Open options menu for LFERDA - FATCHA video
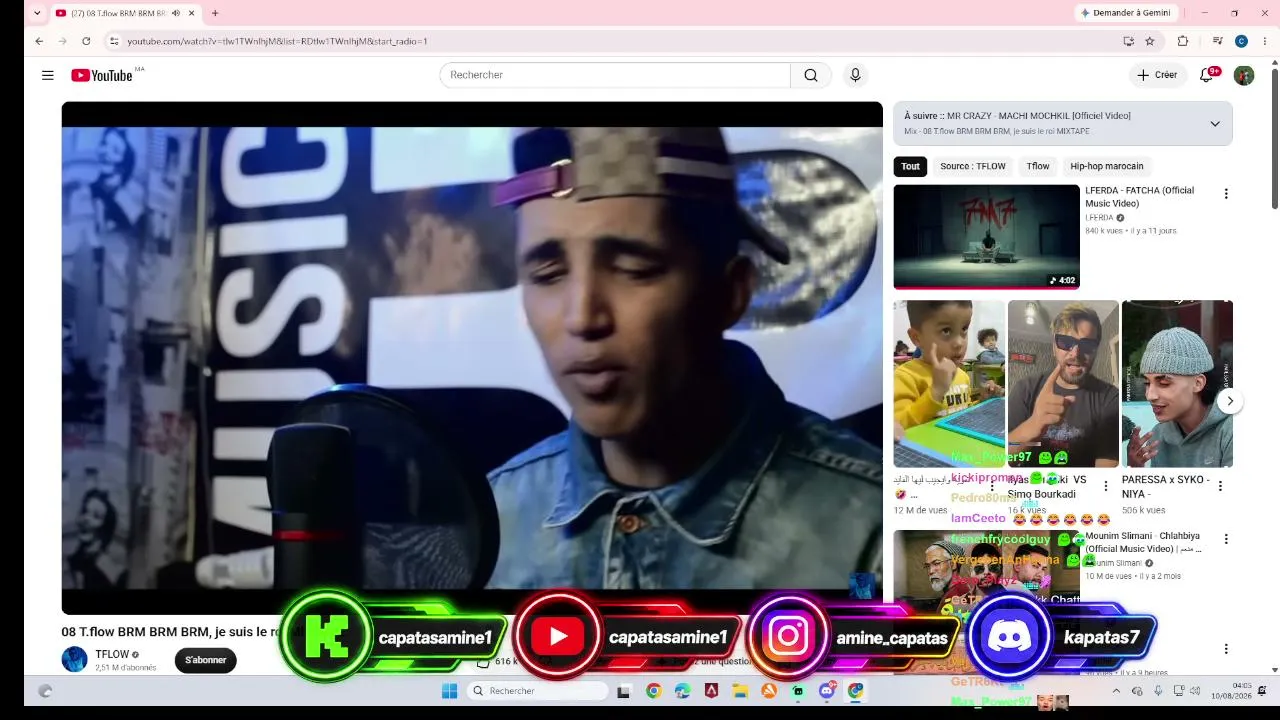Viewport: 1280px width, 720px height. pyautogui.click(x=1226, y=194)
